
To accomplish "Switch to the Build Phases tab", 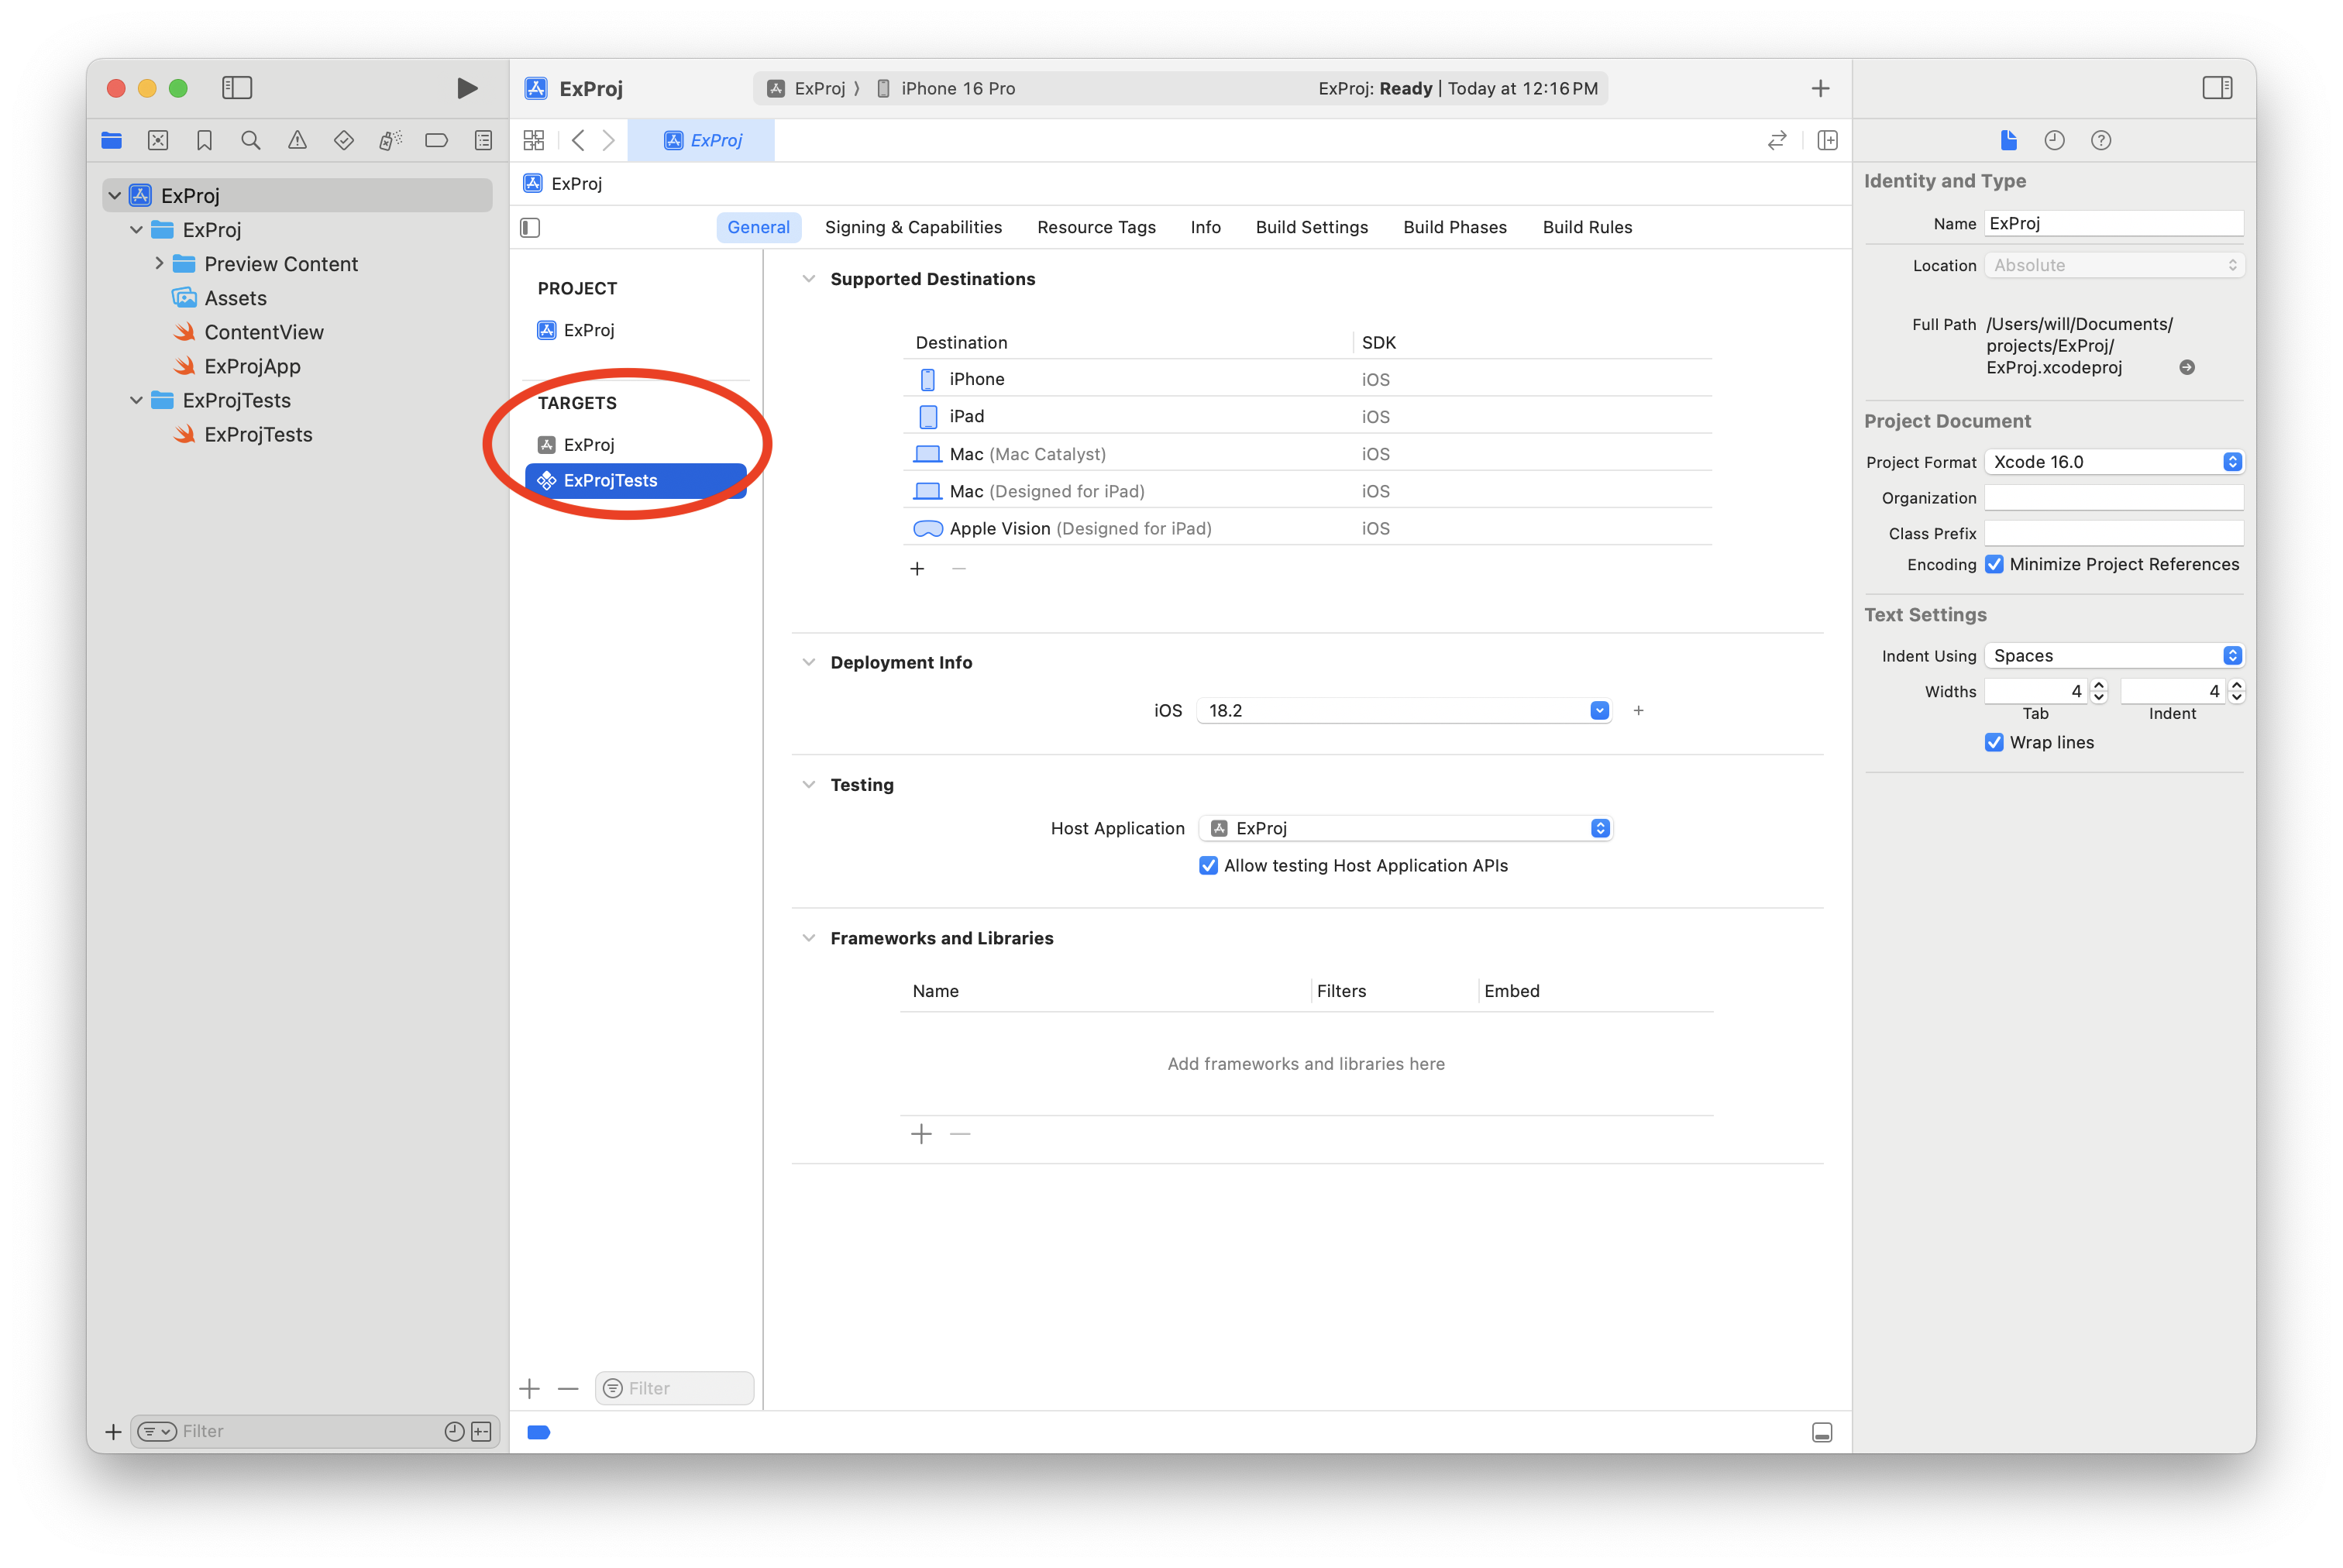I will pyautogui.click(x=1454, y=227).
